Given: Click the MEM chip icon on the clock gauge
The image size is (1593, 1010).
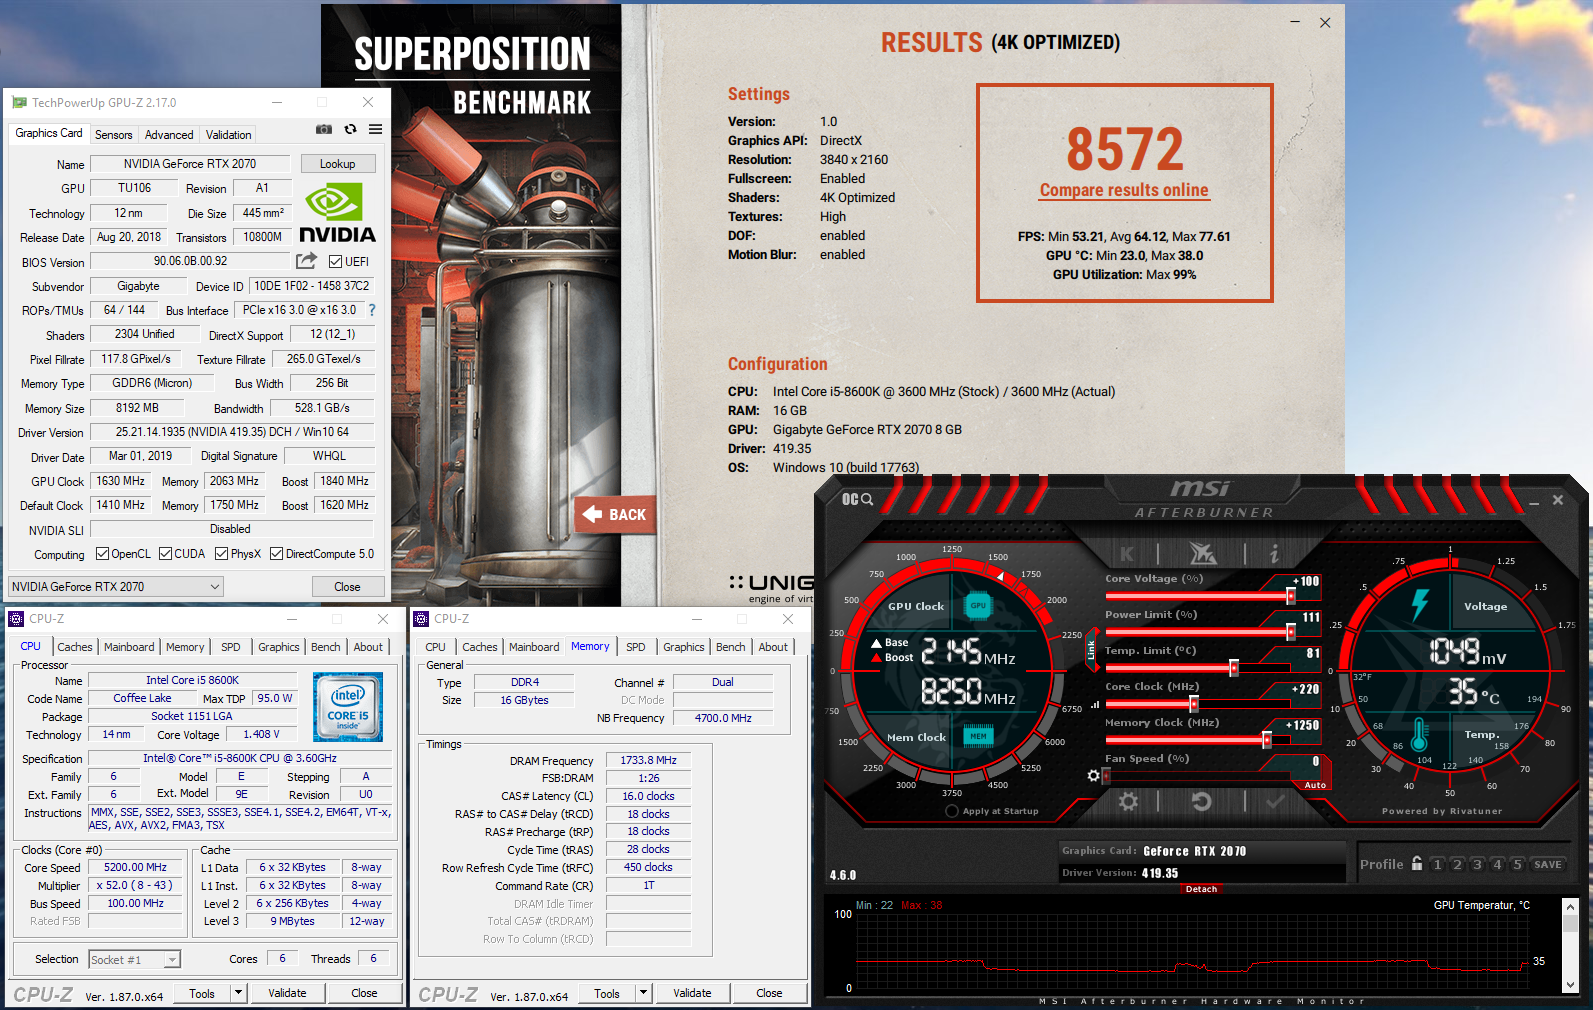Looking at the screenshot, I should coord(978,736).
